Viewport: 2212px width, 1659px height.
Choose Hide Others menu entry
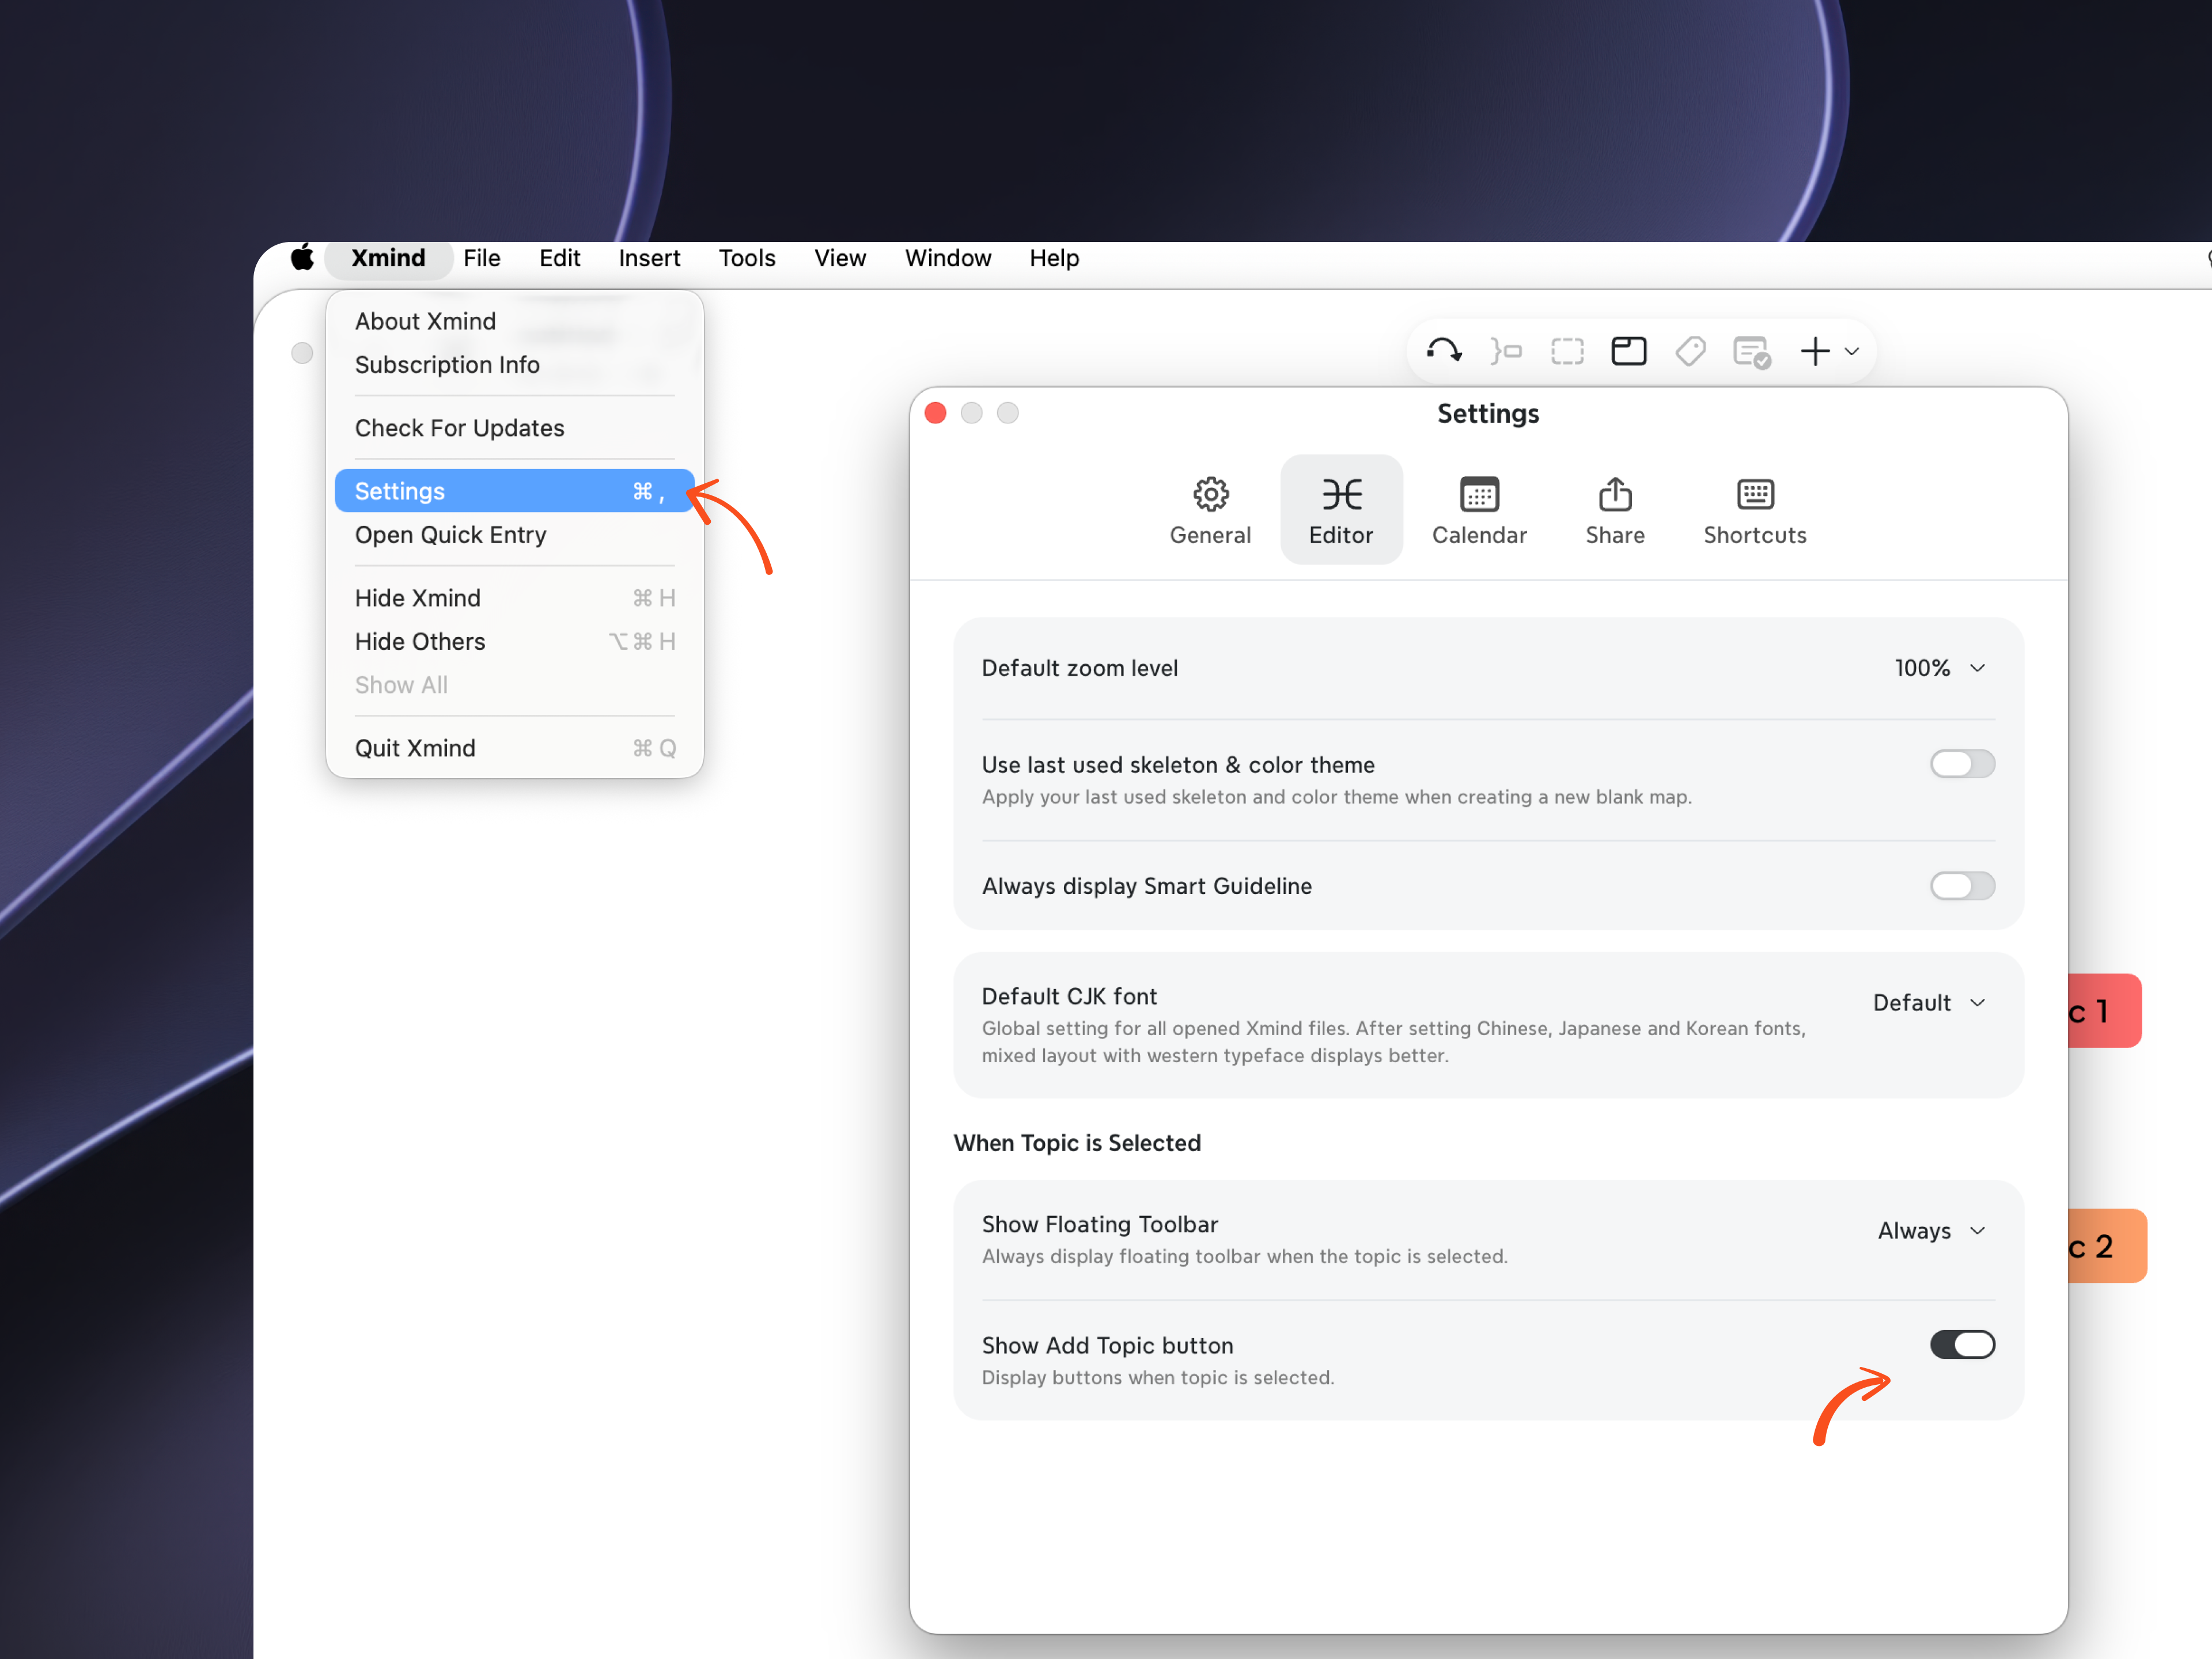(x=515, y=642)
